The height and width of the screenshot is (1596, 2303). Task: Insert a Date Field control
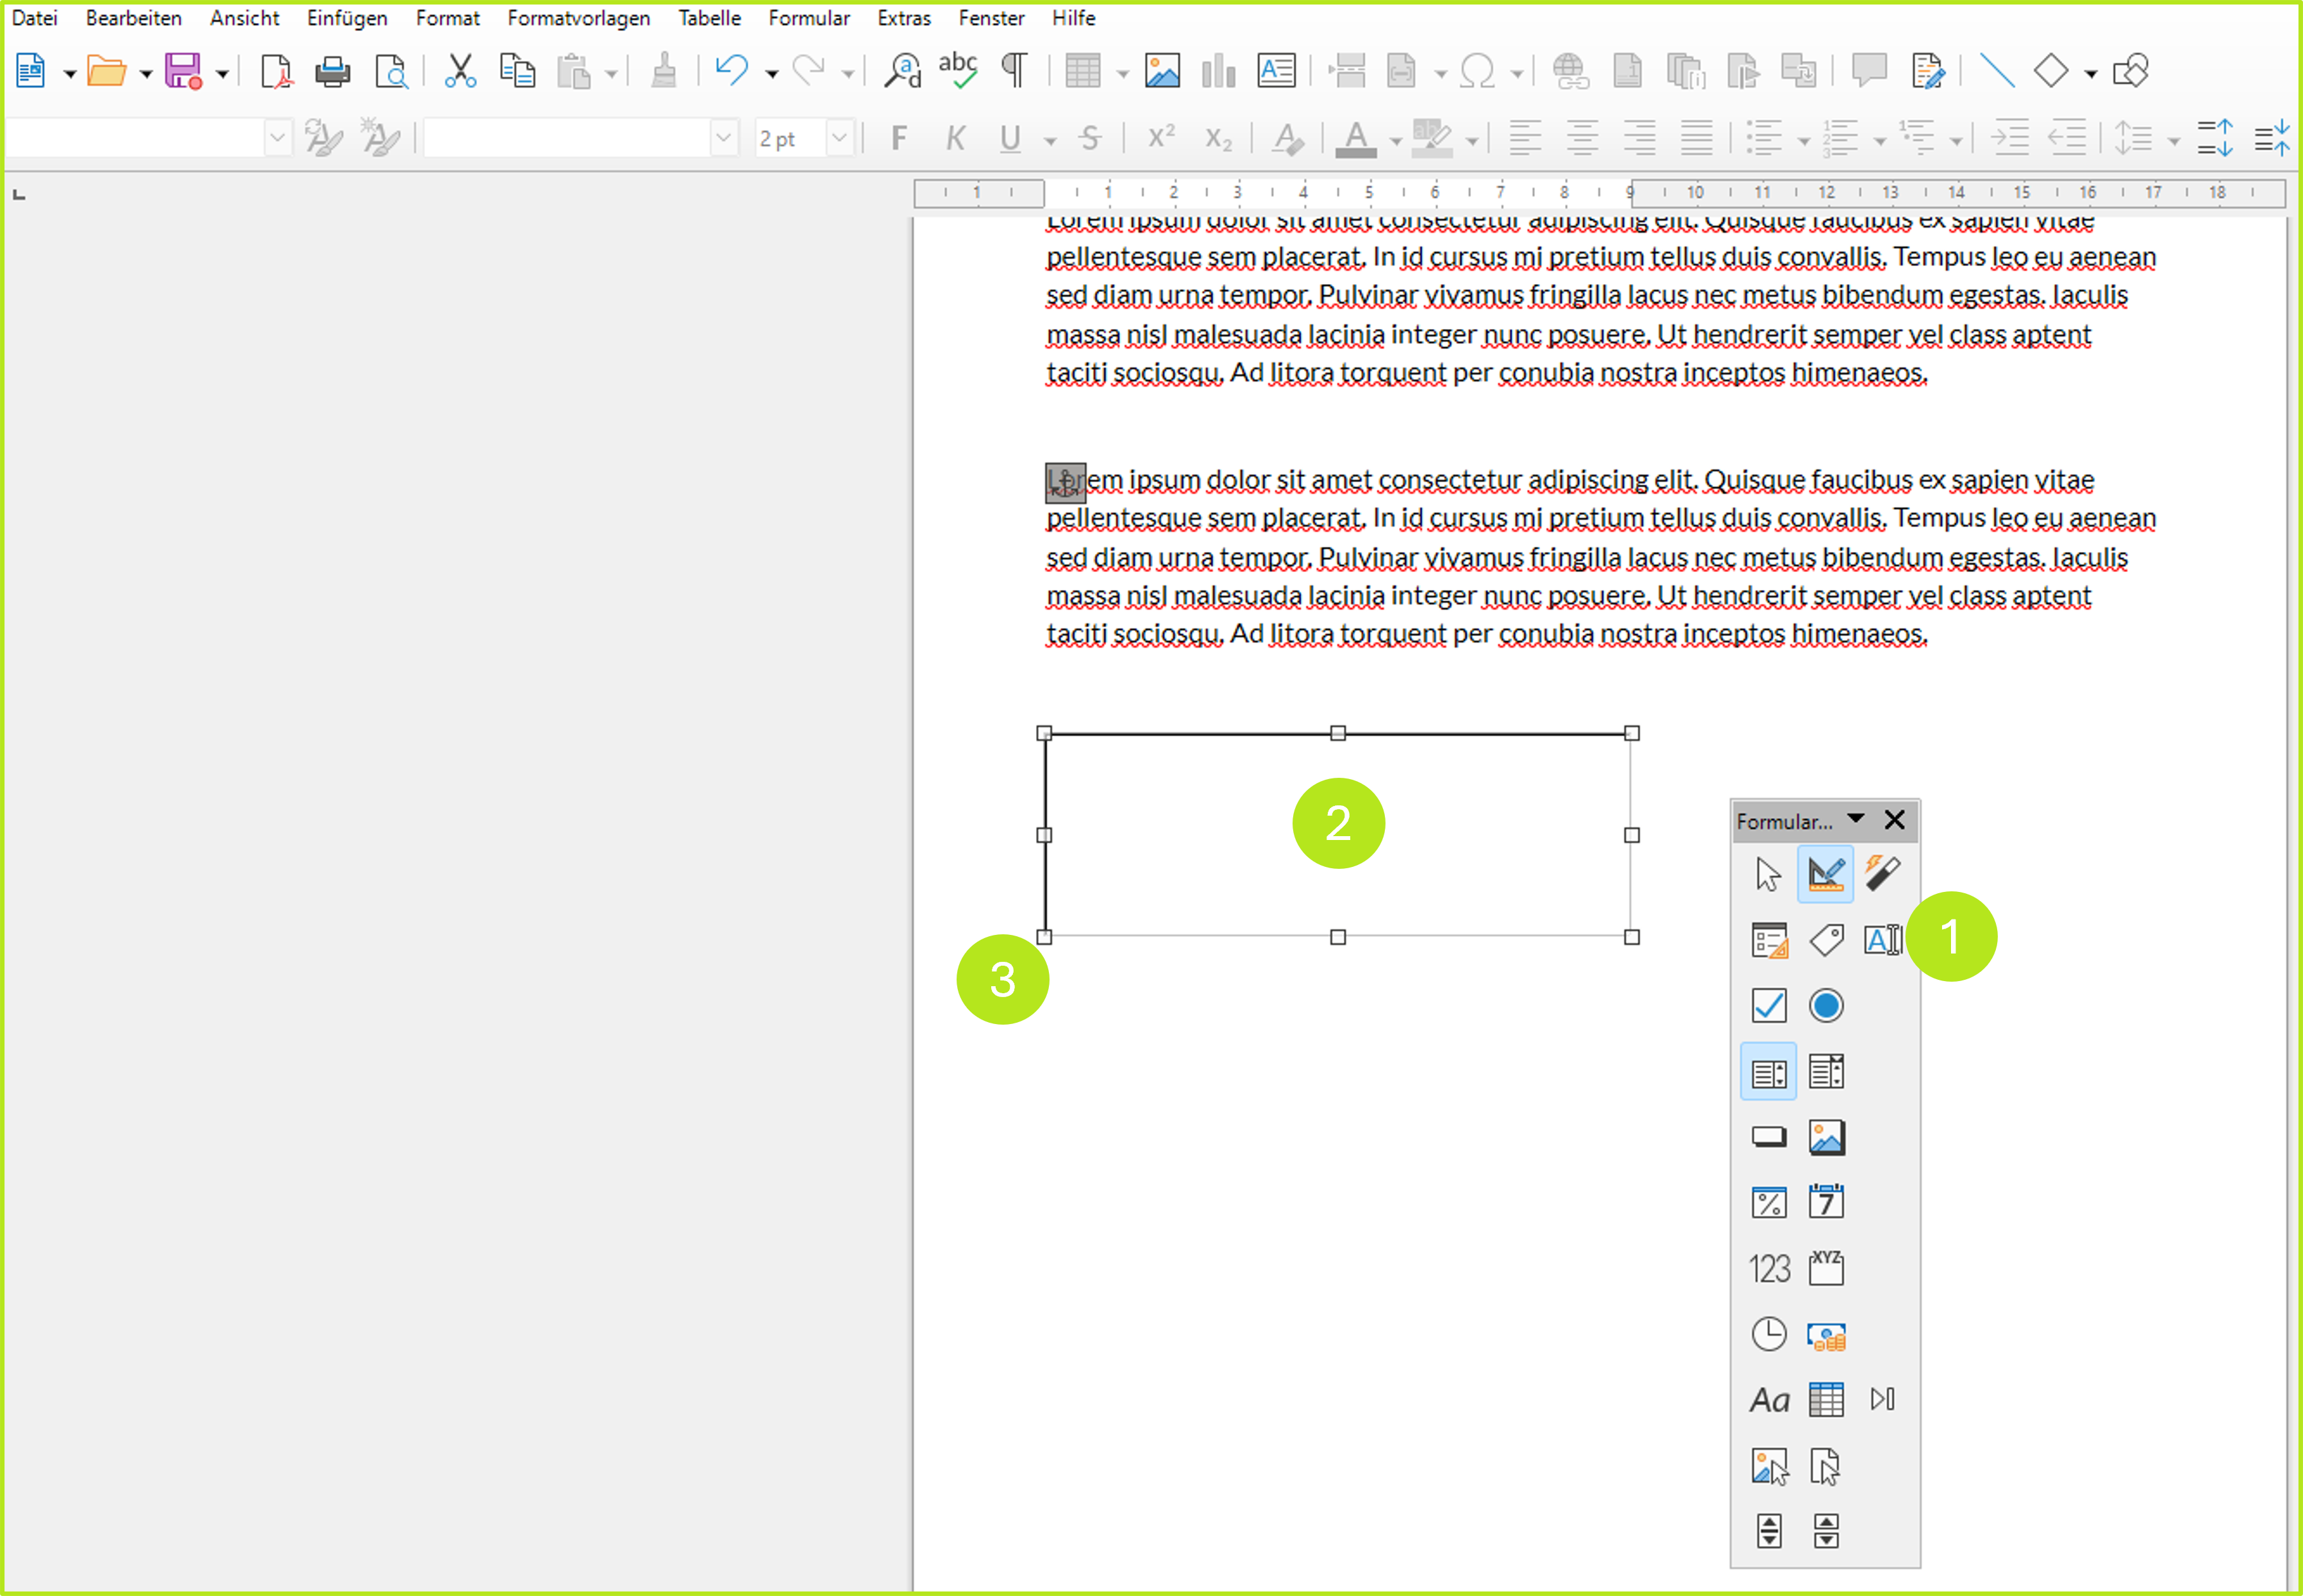tap(1825, 1202)
